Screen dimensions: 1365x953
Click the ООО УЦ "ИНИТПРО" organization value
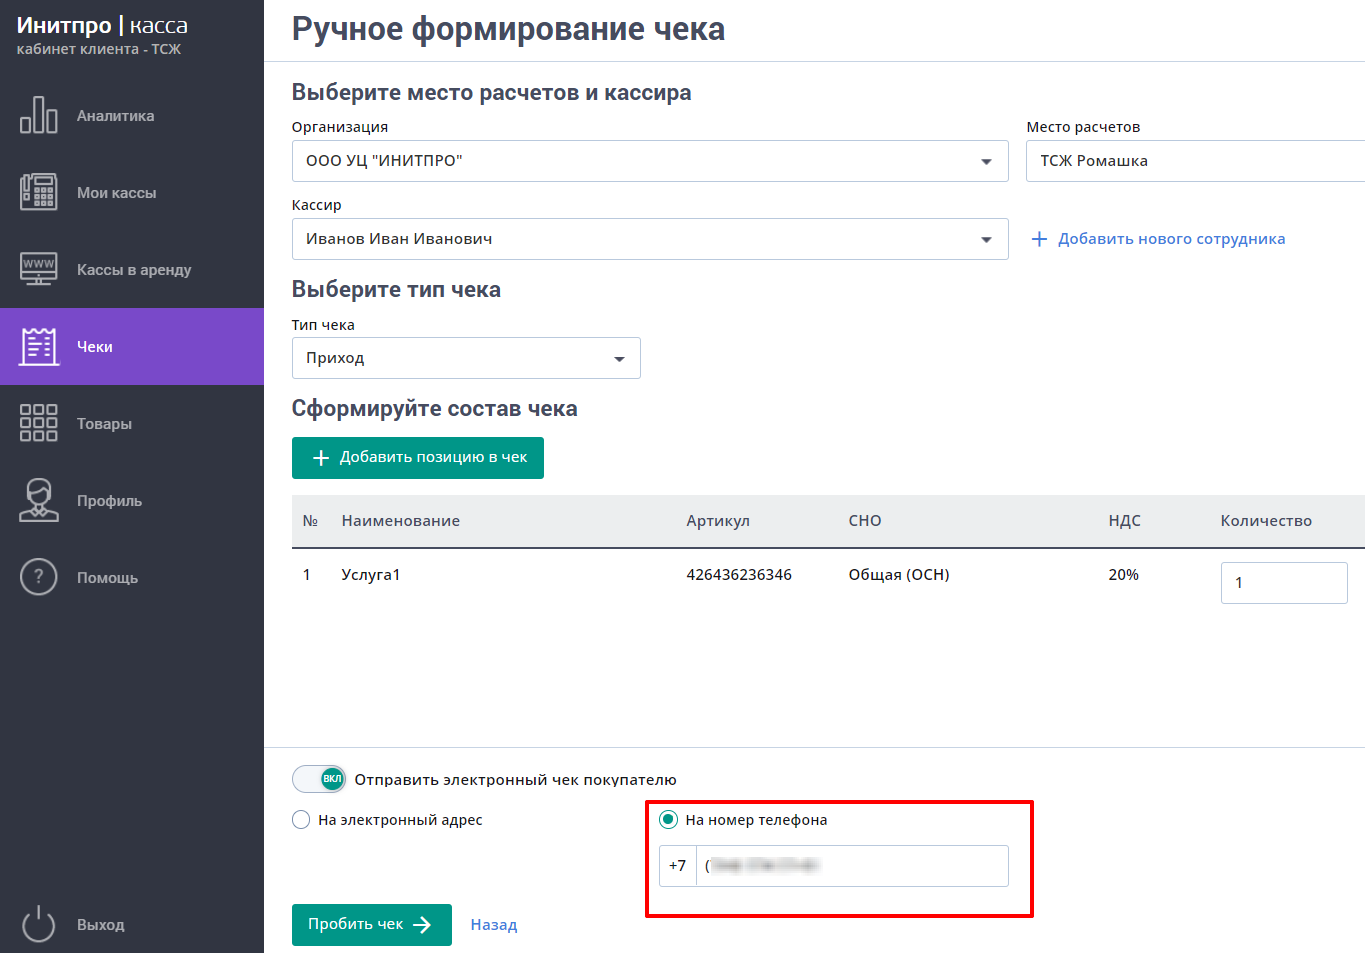click(384, 161)
